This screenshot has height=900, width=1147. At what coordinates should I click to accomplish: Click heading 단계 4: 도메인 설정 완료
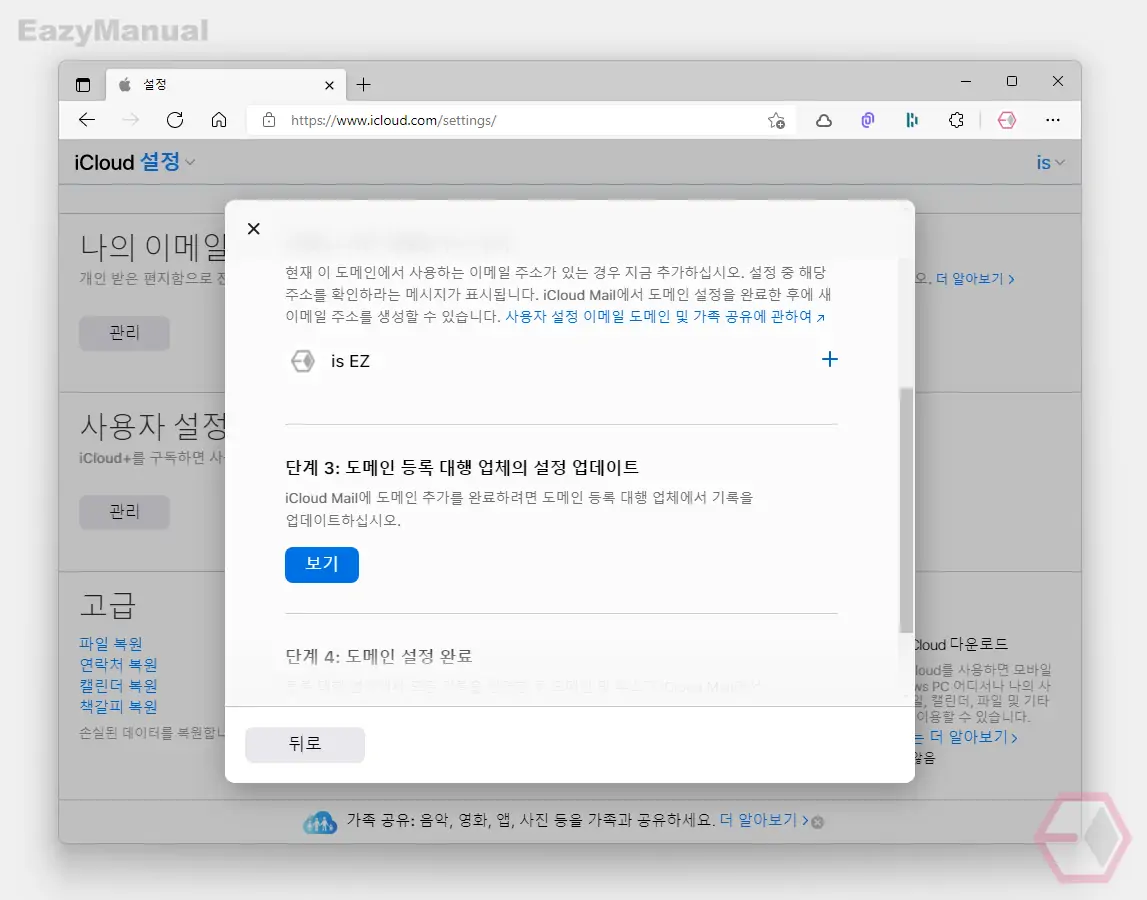click(x=379, y=656)
